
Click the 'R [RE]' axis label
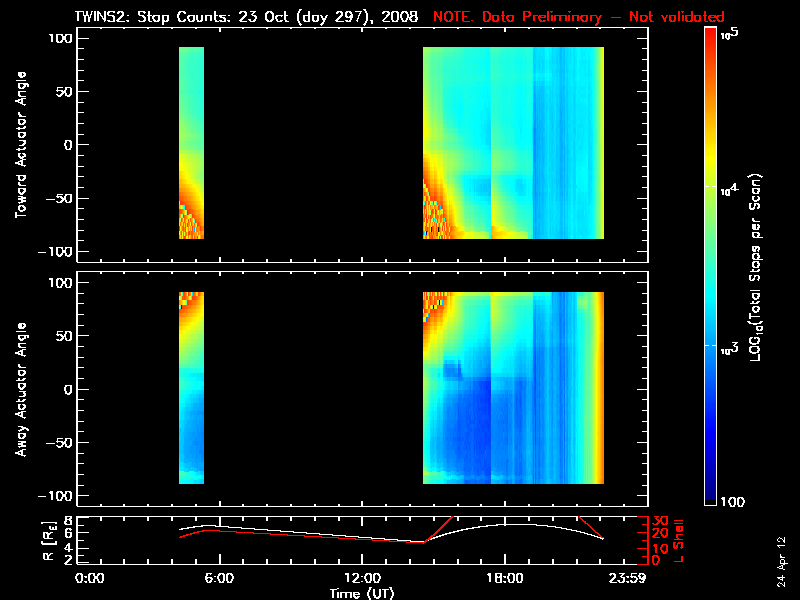coord(48,541)
